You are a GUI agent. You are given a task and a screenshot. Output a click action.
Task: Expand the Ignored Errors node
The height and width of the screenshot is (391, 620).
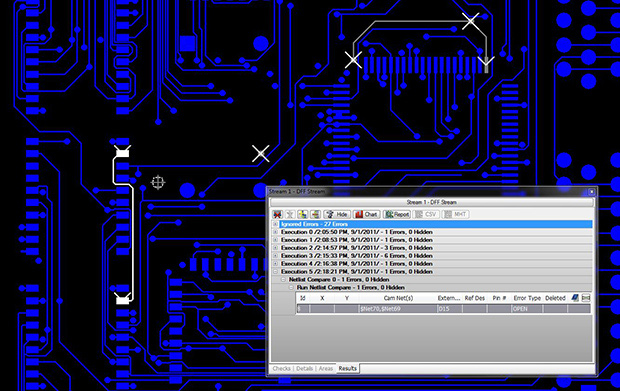click(276, 224)
